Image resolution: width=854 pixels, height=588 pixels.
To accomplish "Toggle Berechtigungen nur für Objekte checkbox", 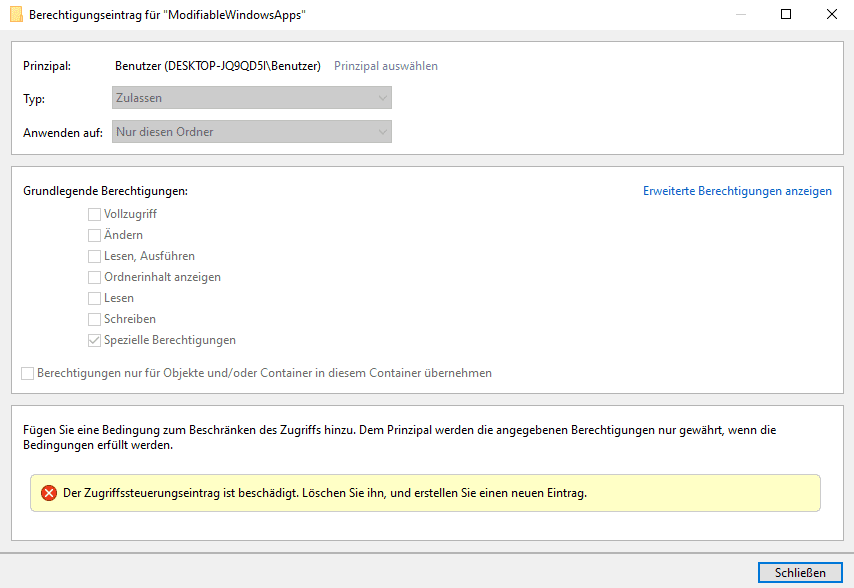I will (x=27, y=373).
